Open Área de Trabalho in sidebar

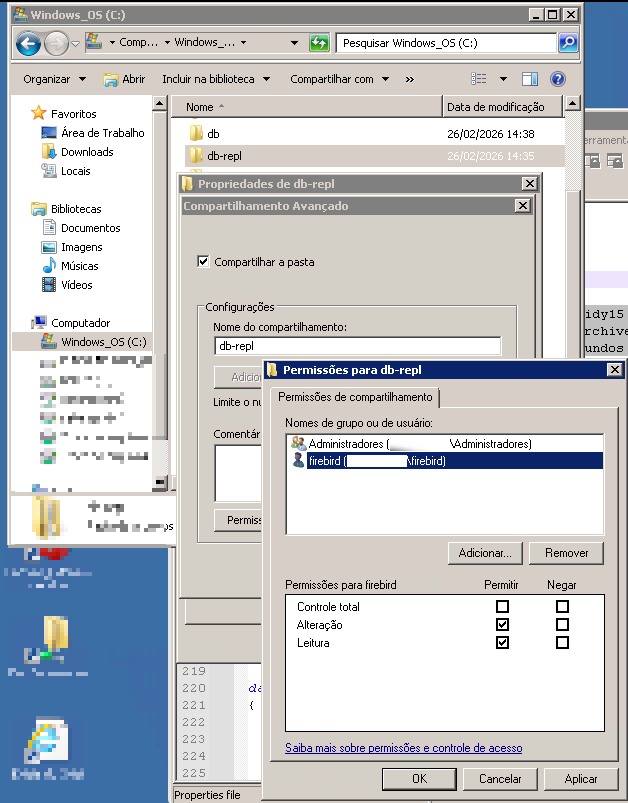coord(93,133)
